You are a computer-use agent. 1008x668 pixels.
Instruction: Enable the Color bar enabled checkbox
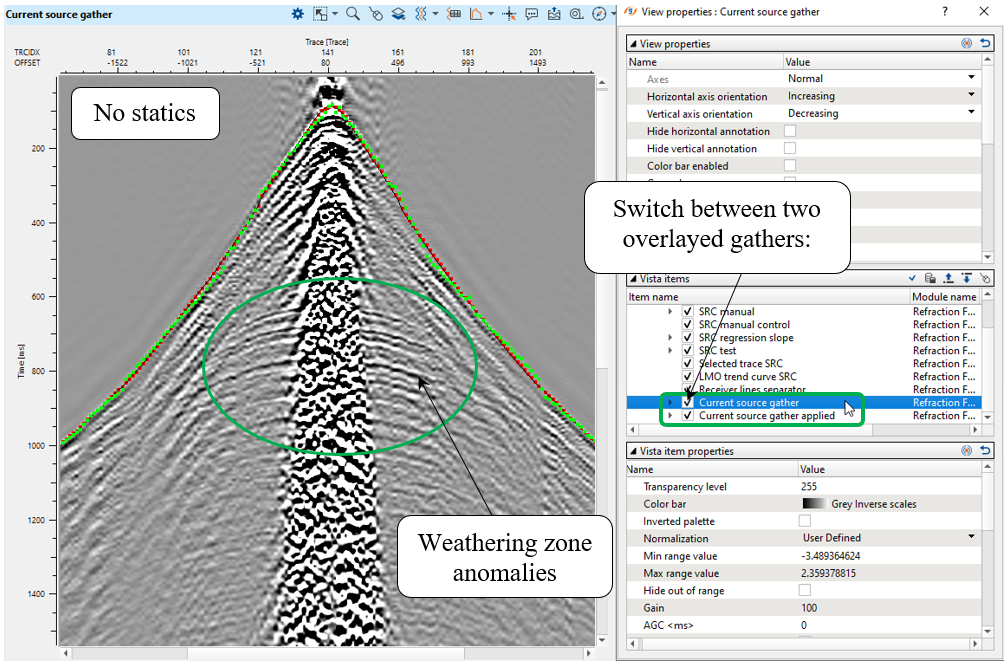coord(790,166)
